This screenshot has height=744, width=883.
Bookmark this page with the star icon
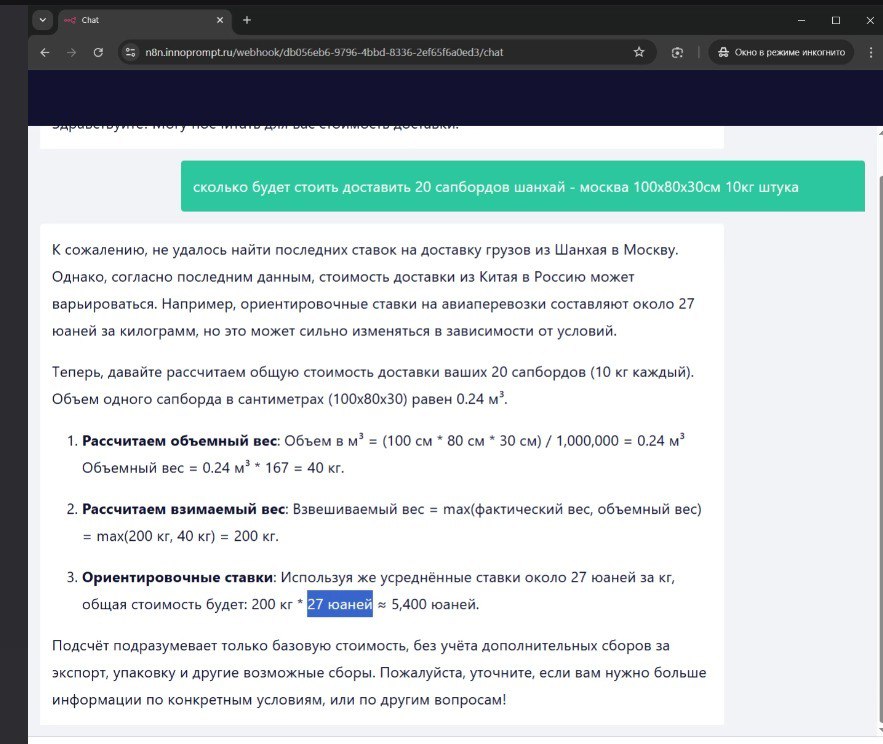(639, 52)
